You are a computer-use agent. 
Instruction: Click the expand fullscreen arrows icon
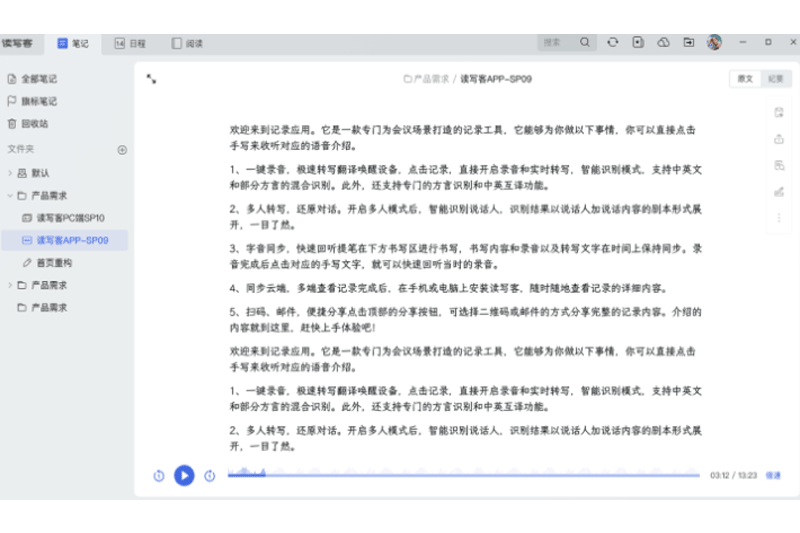coord(151,78)
